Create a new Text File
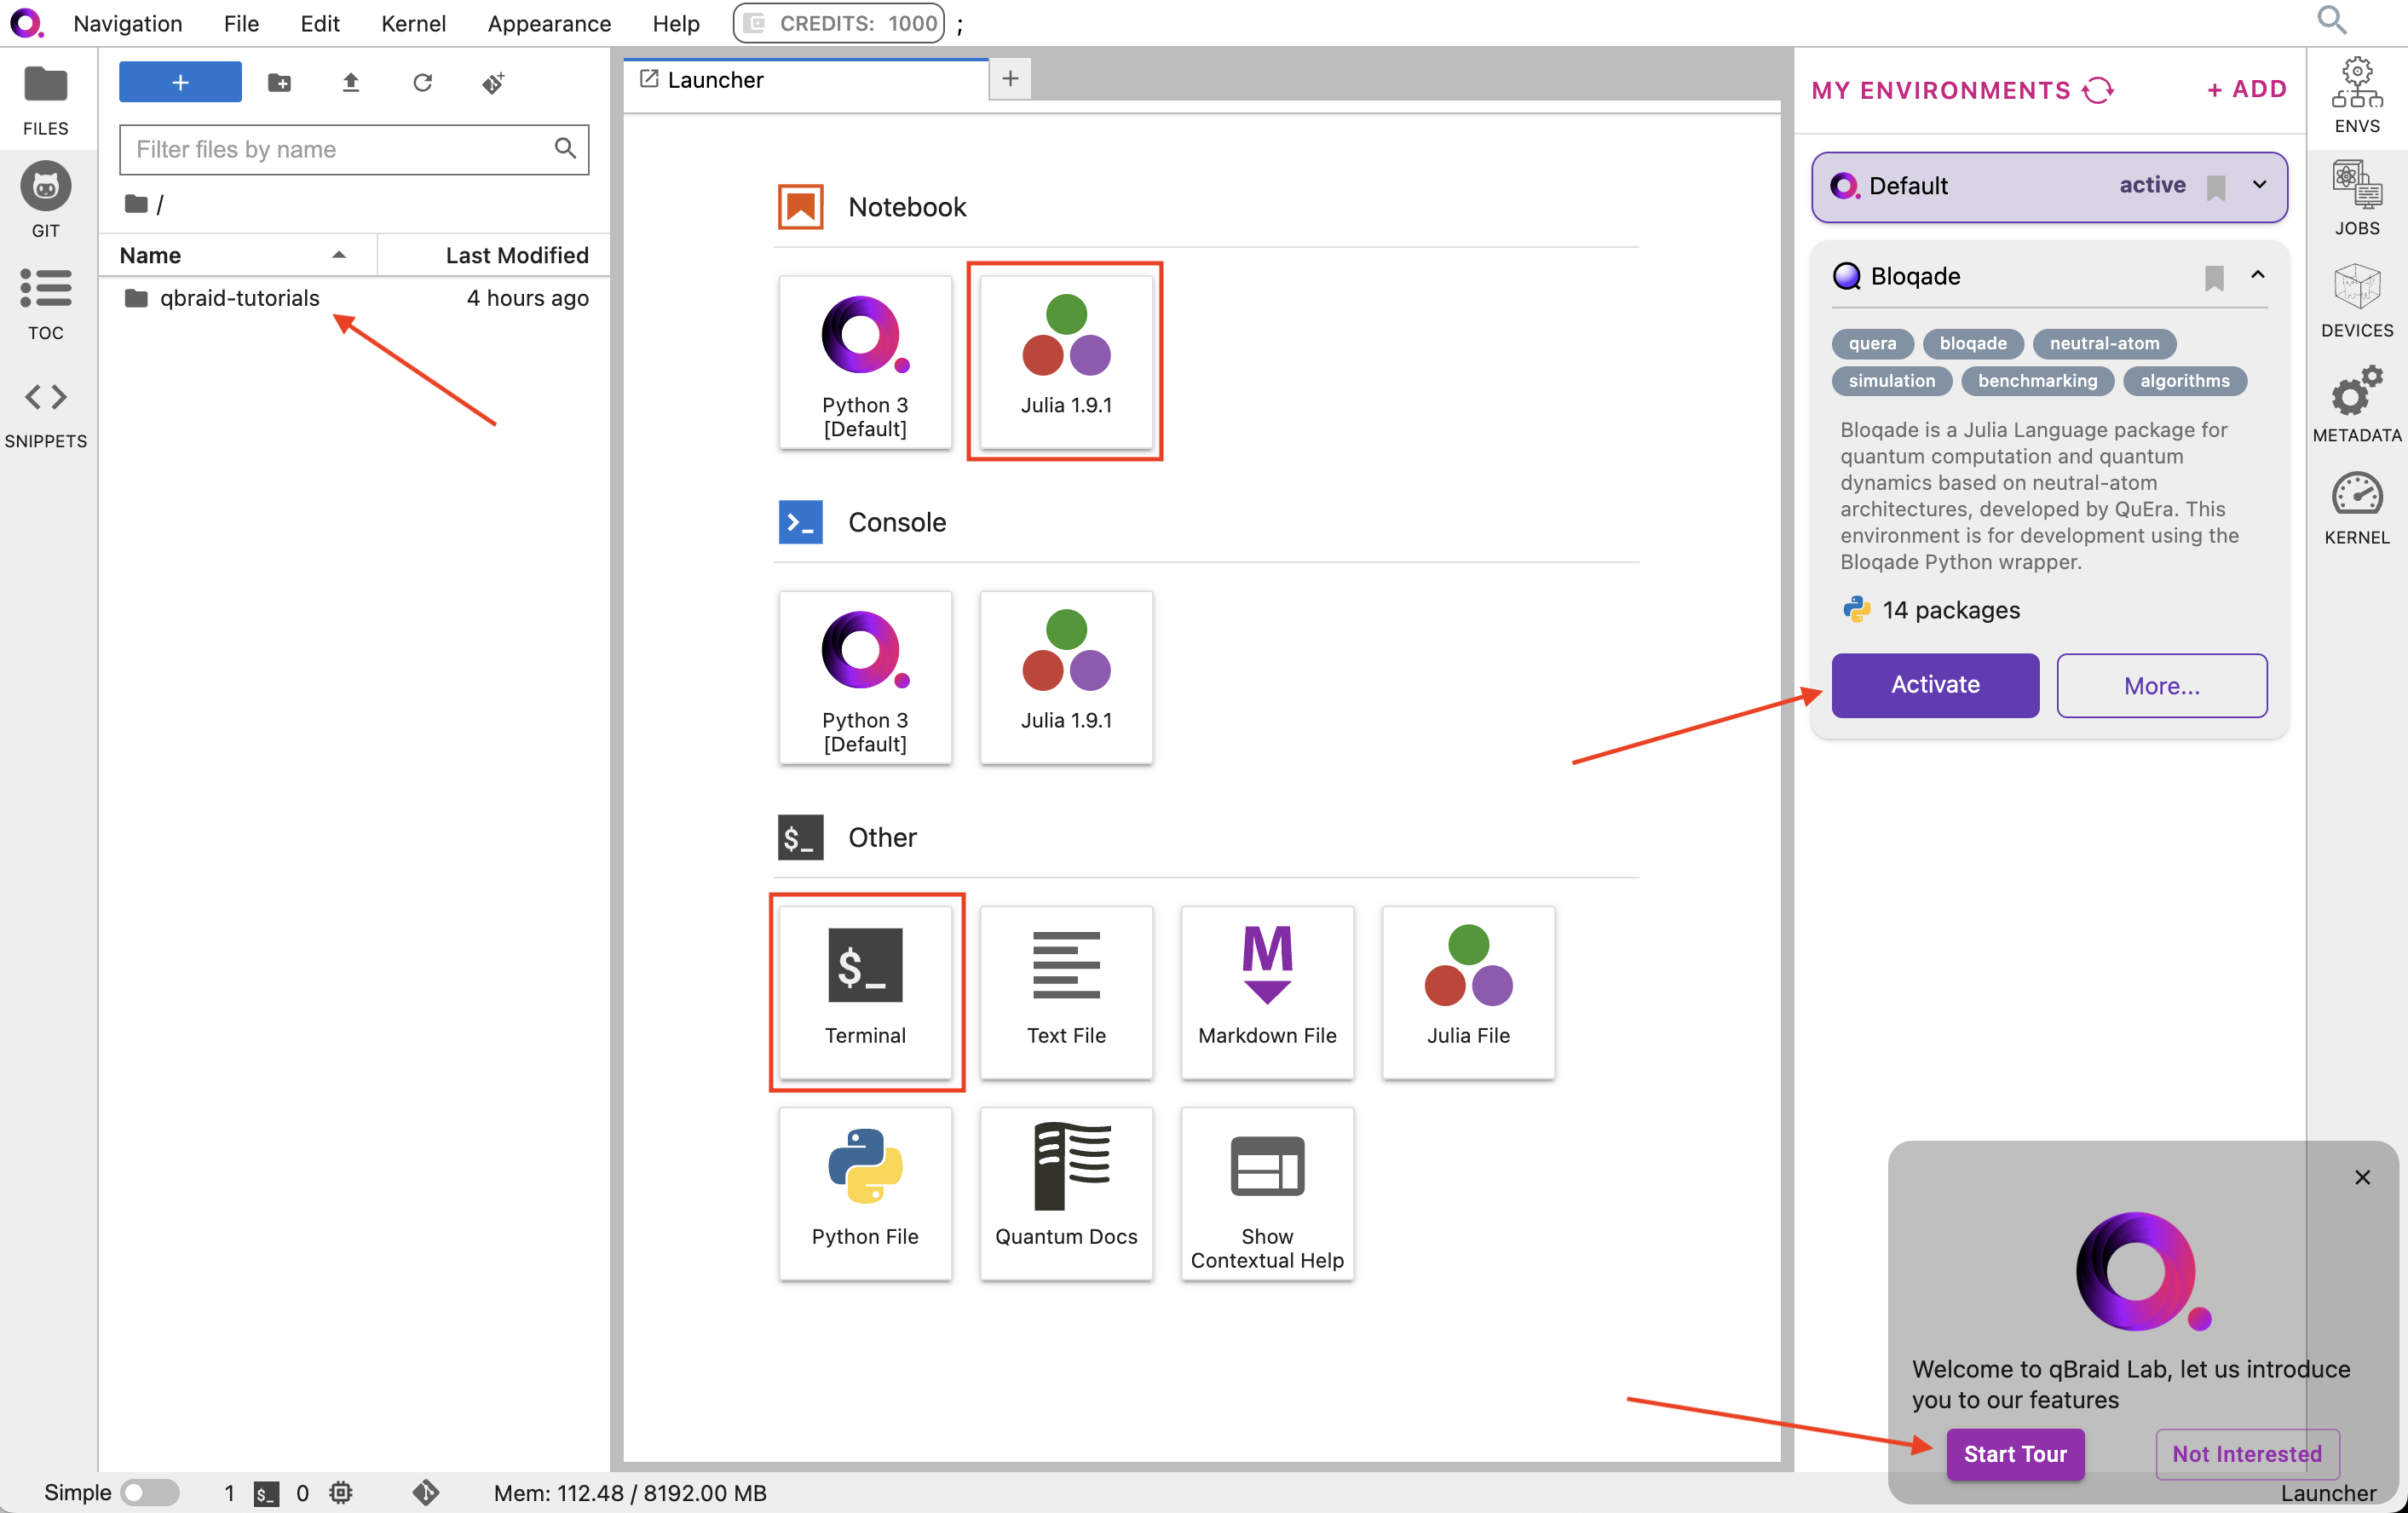The height and width of the screenshot is (1513, 2408). [x=1066, y=992]
